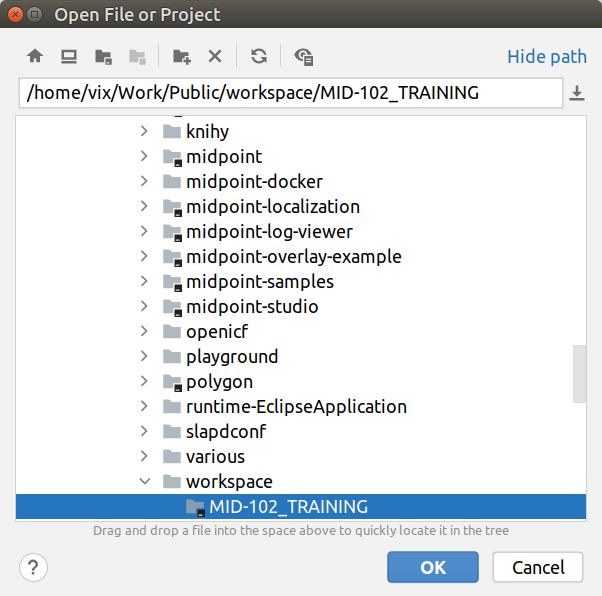Delete the selection using the X icon
The image size is (602, 596).
click(x=215, y=56)
